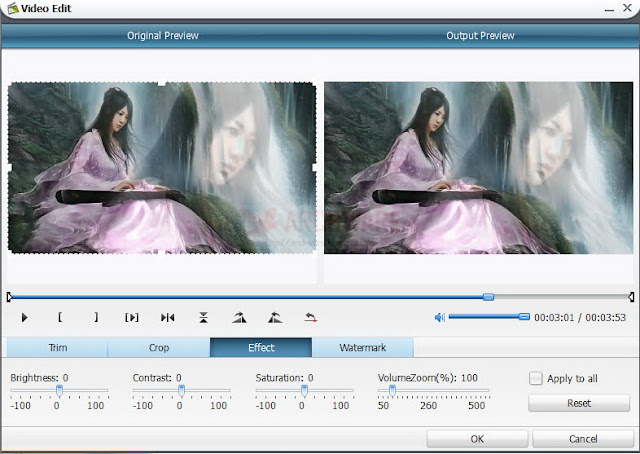Click the Saturation slider handle
This screenshot has width=640, height=454.
pos(304,391)
